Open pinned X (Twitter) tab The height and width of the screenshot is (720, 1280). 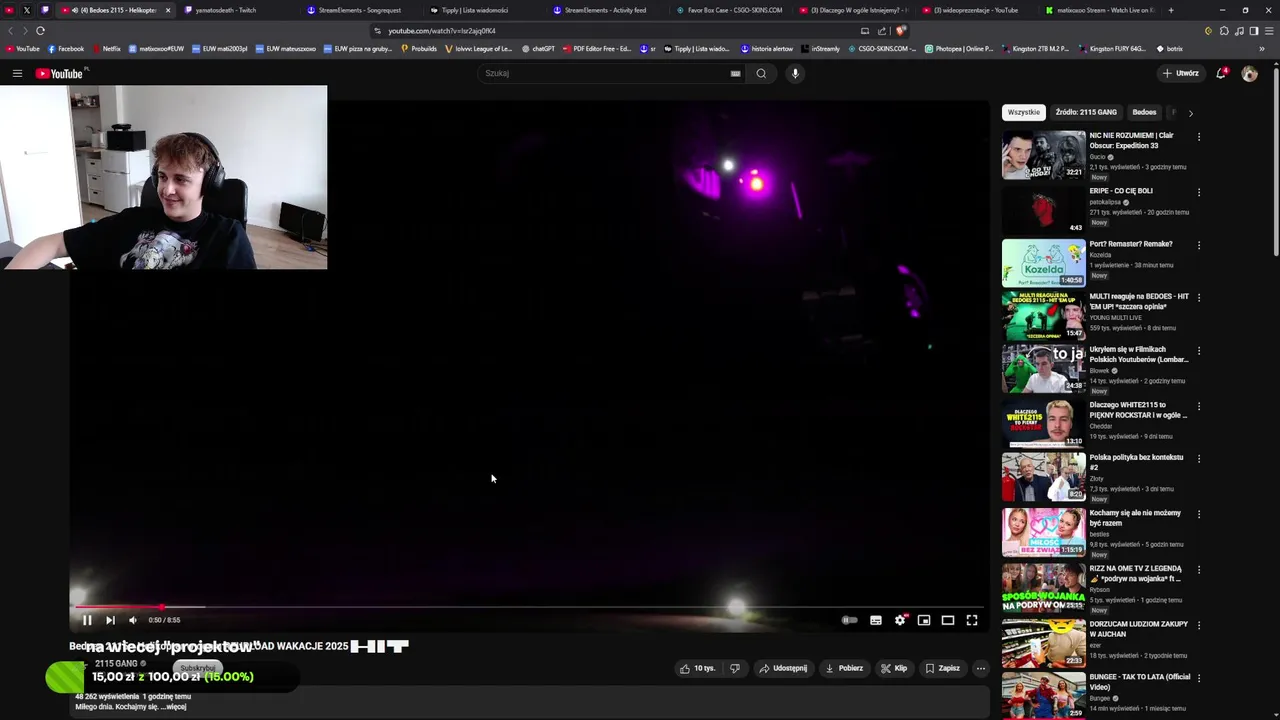pyautogui.click(x=27, y=10)
